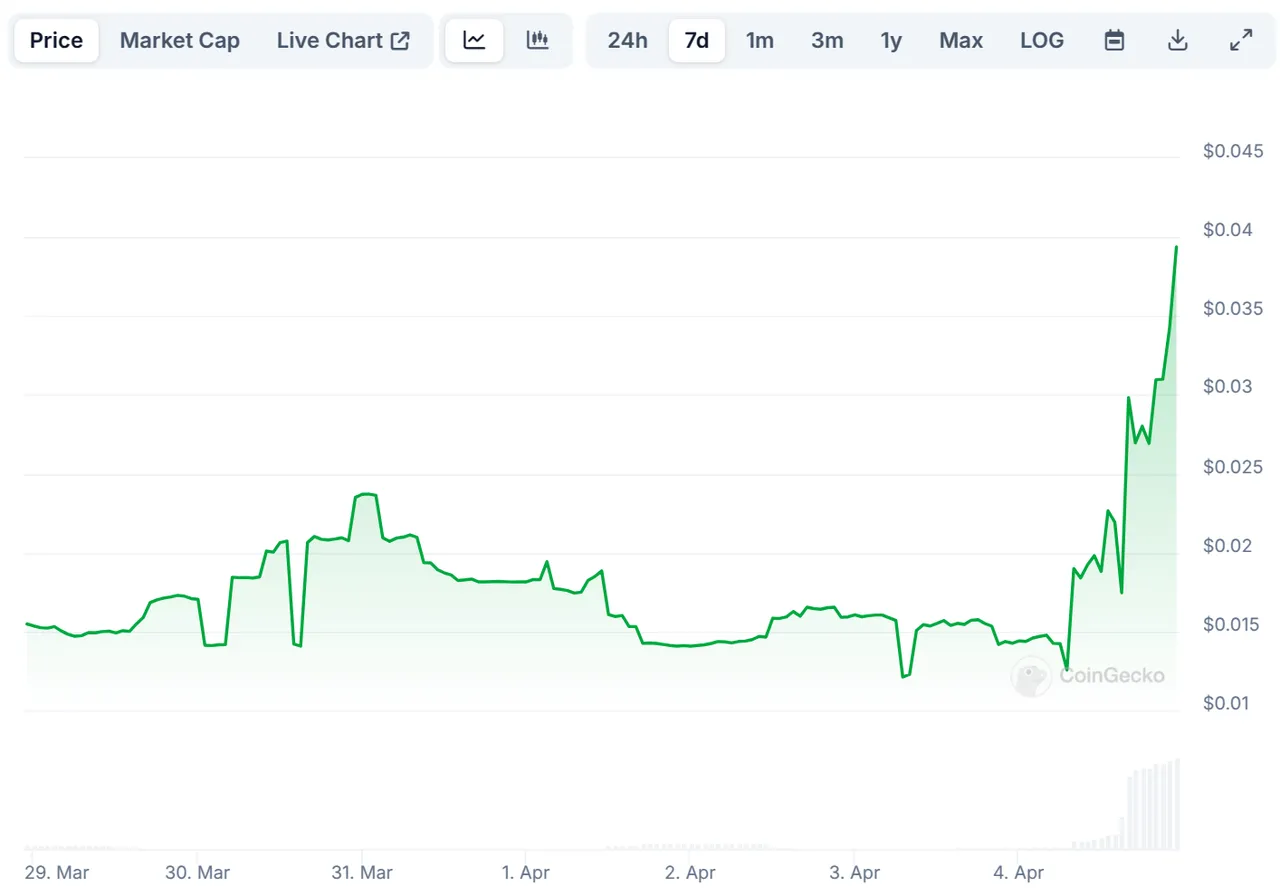
Task: Open the Live Chart link
Action: (x=343, y=41)
